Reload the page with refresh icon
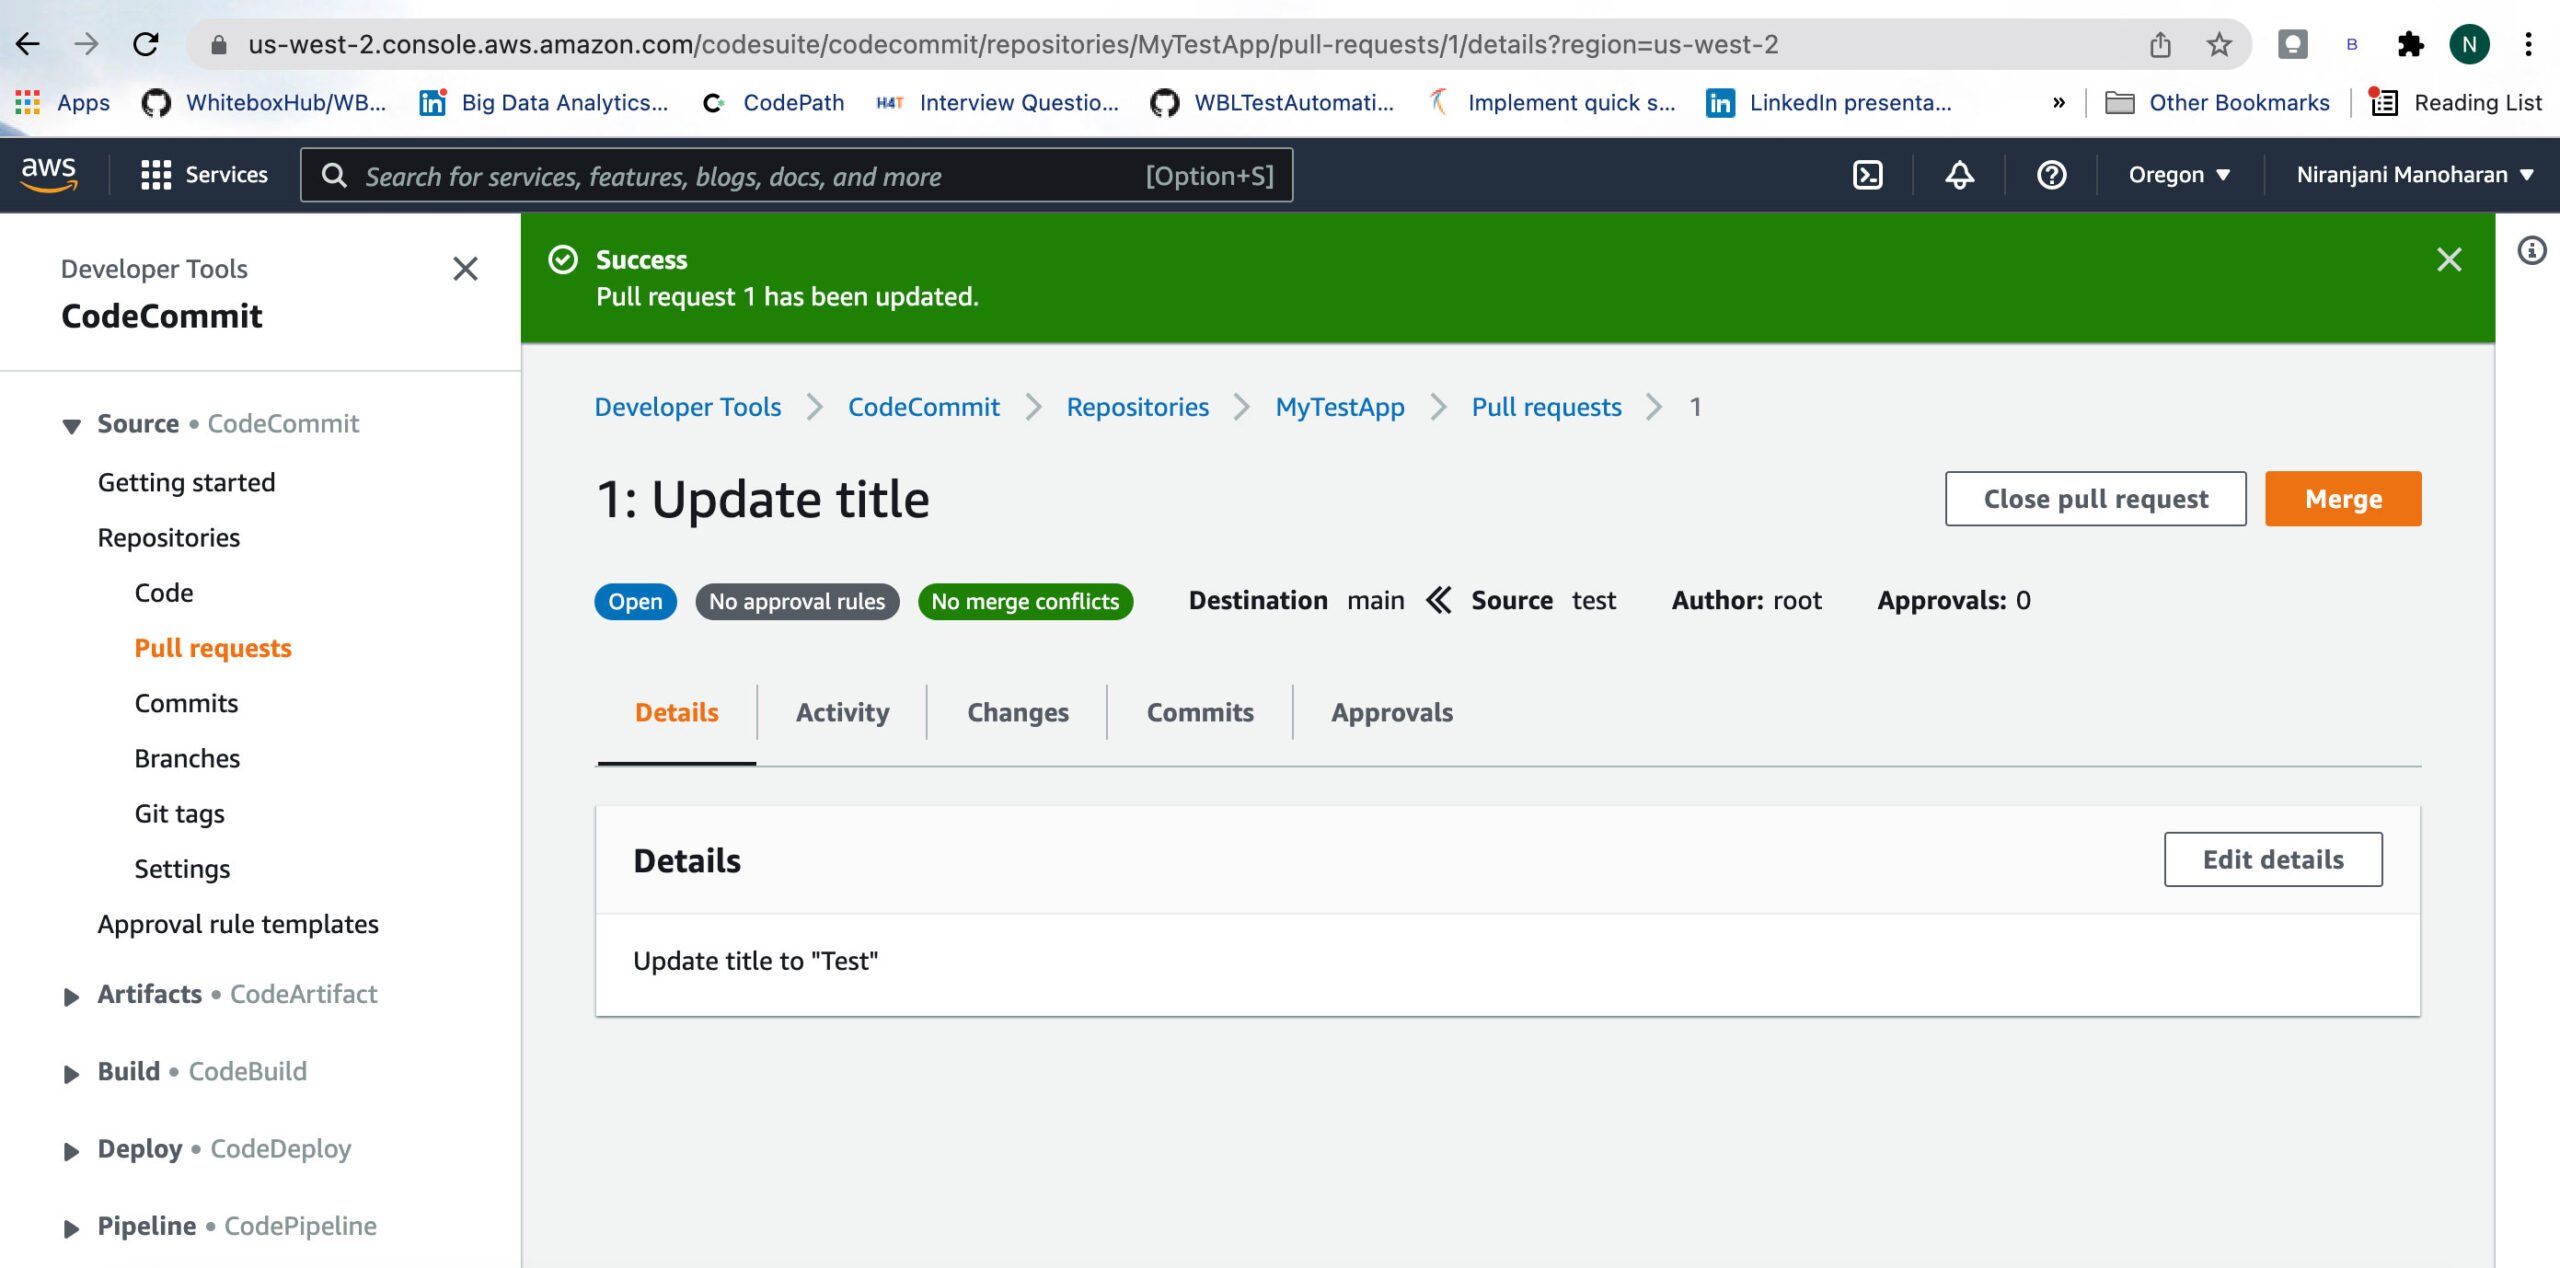Viewport: 2560px width, 1268px height. pos(146,44)
